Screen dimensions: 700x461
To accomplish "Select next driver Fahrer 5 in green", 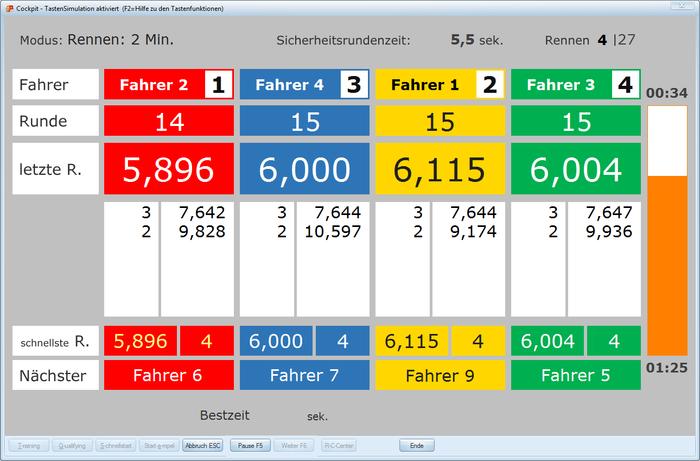I will [x=576, y=376].
